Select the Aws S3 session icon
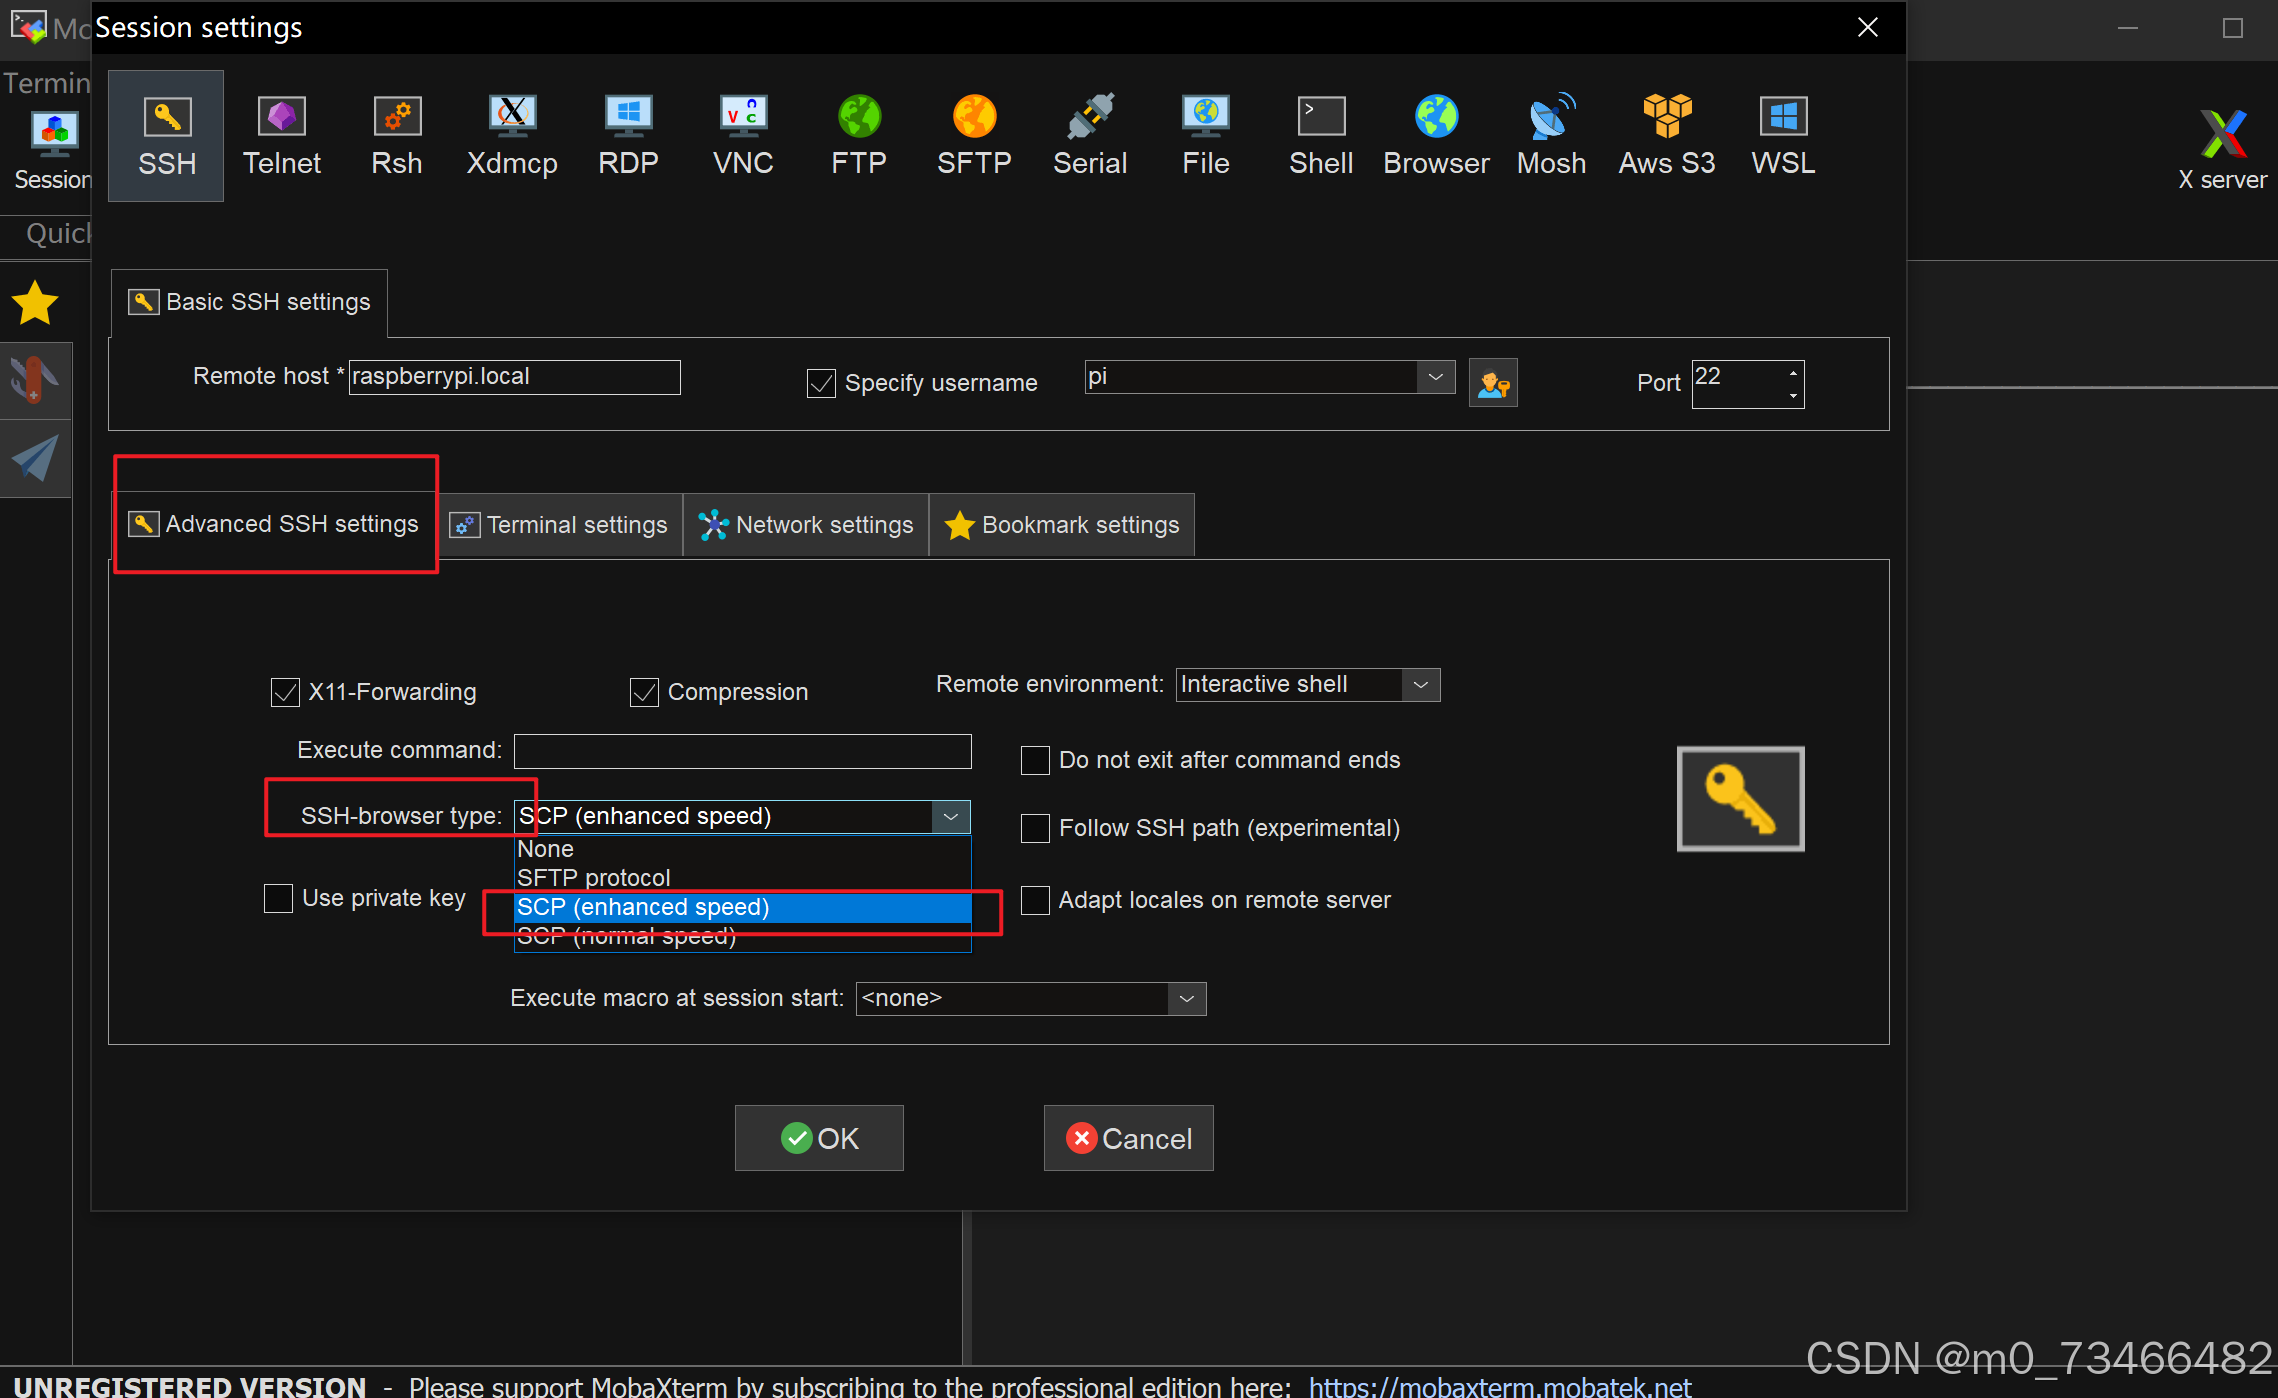2278x1398 pixels. point(1667,135)
